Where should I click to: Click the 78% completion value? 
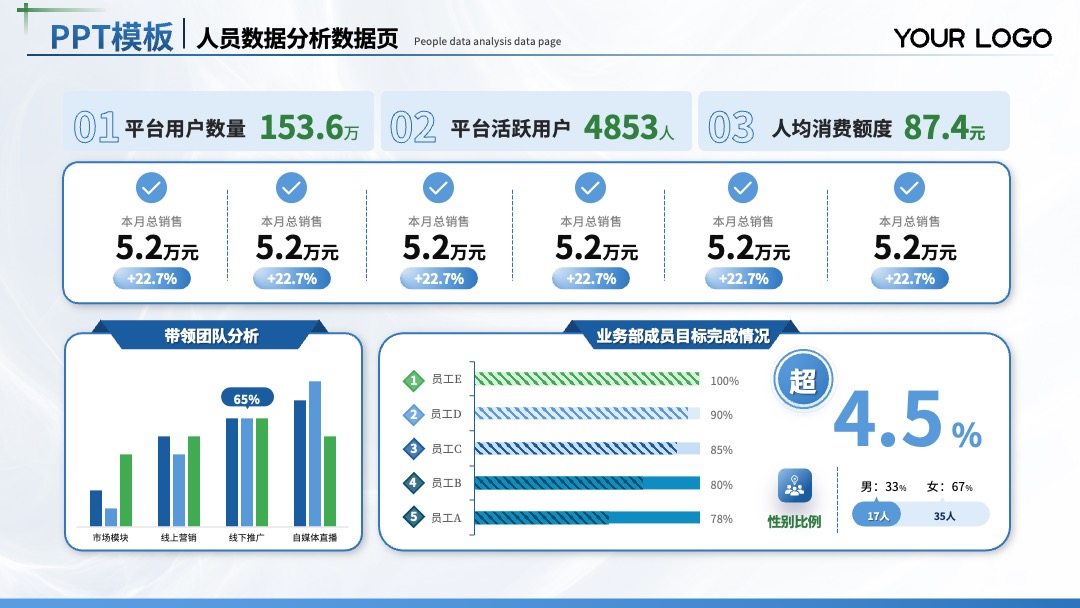pos(721,519)
